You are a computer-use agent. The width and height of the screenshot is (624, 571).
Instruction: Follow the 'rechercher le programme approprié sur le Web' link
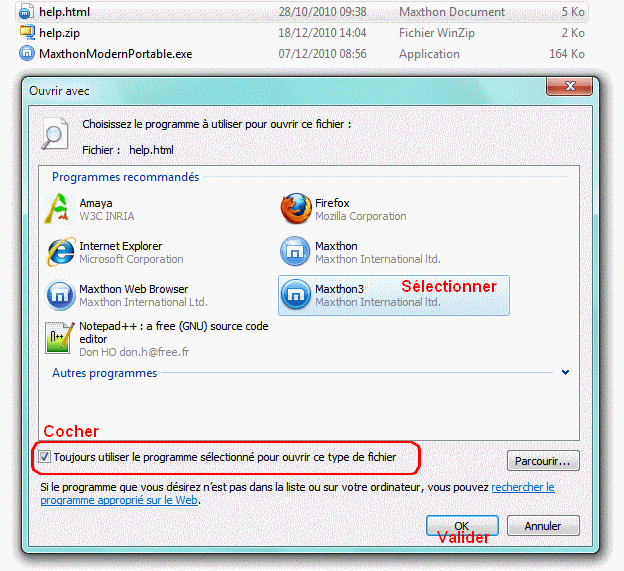click(x=297, y=493)
